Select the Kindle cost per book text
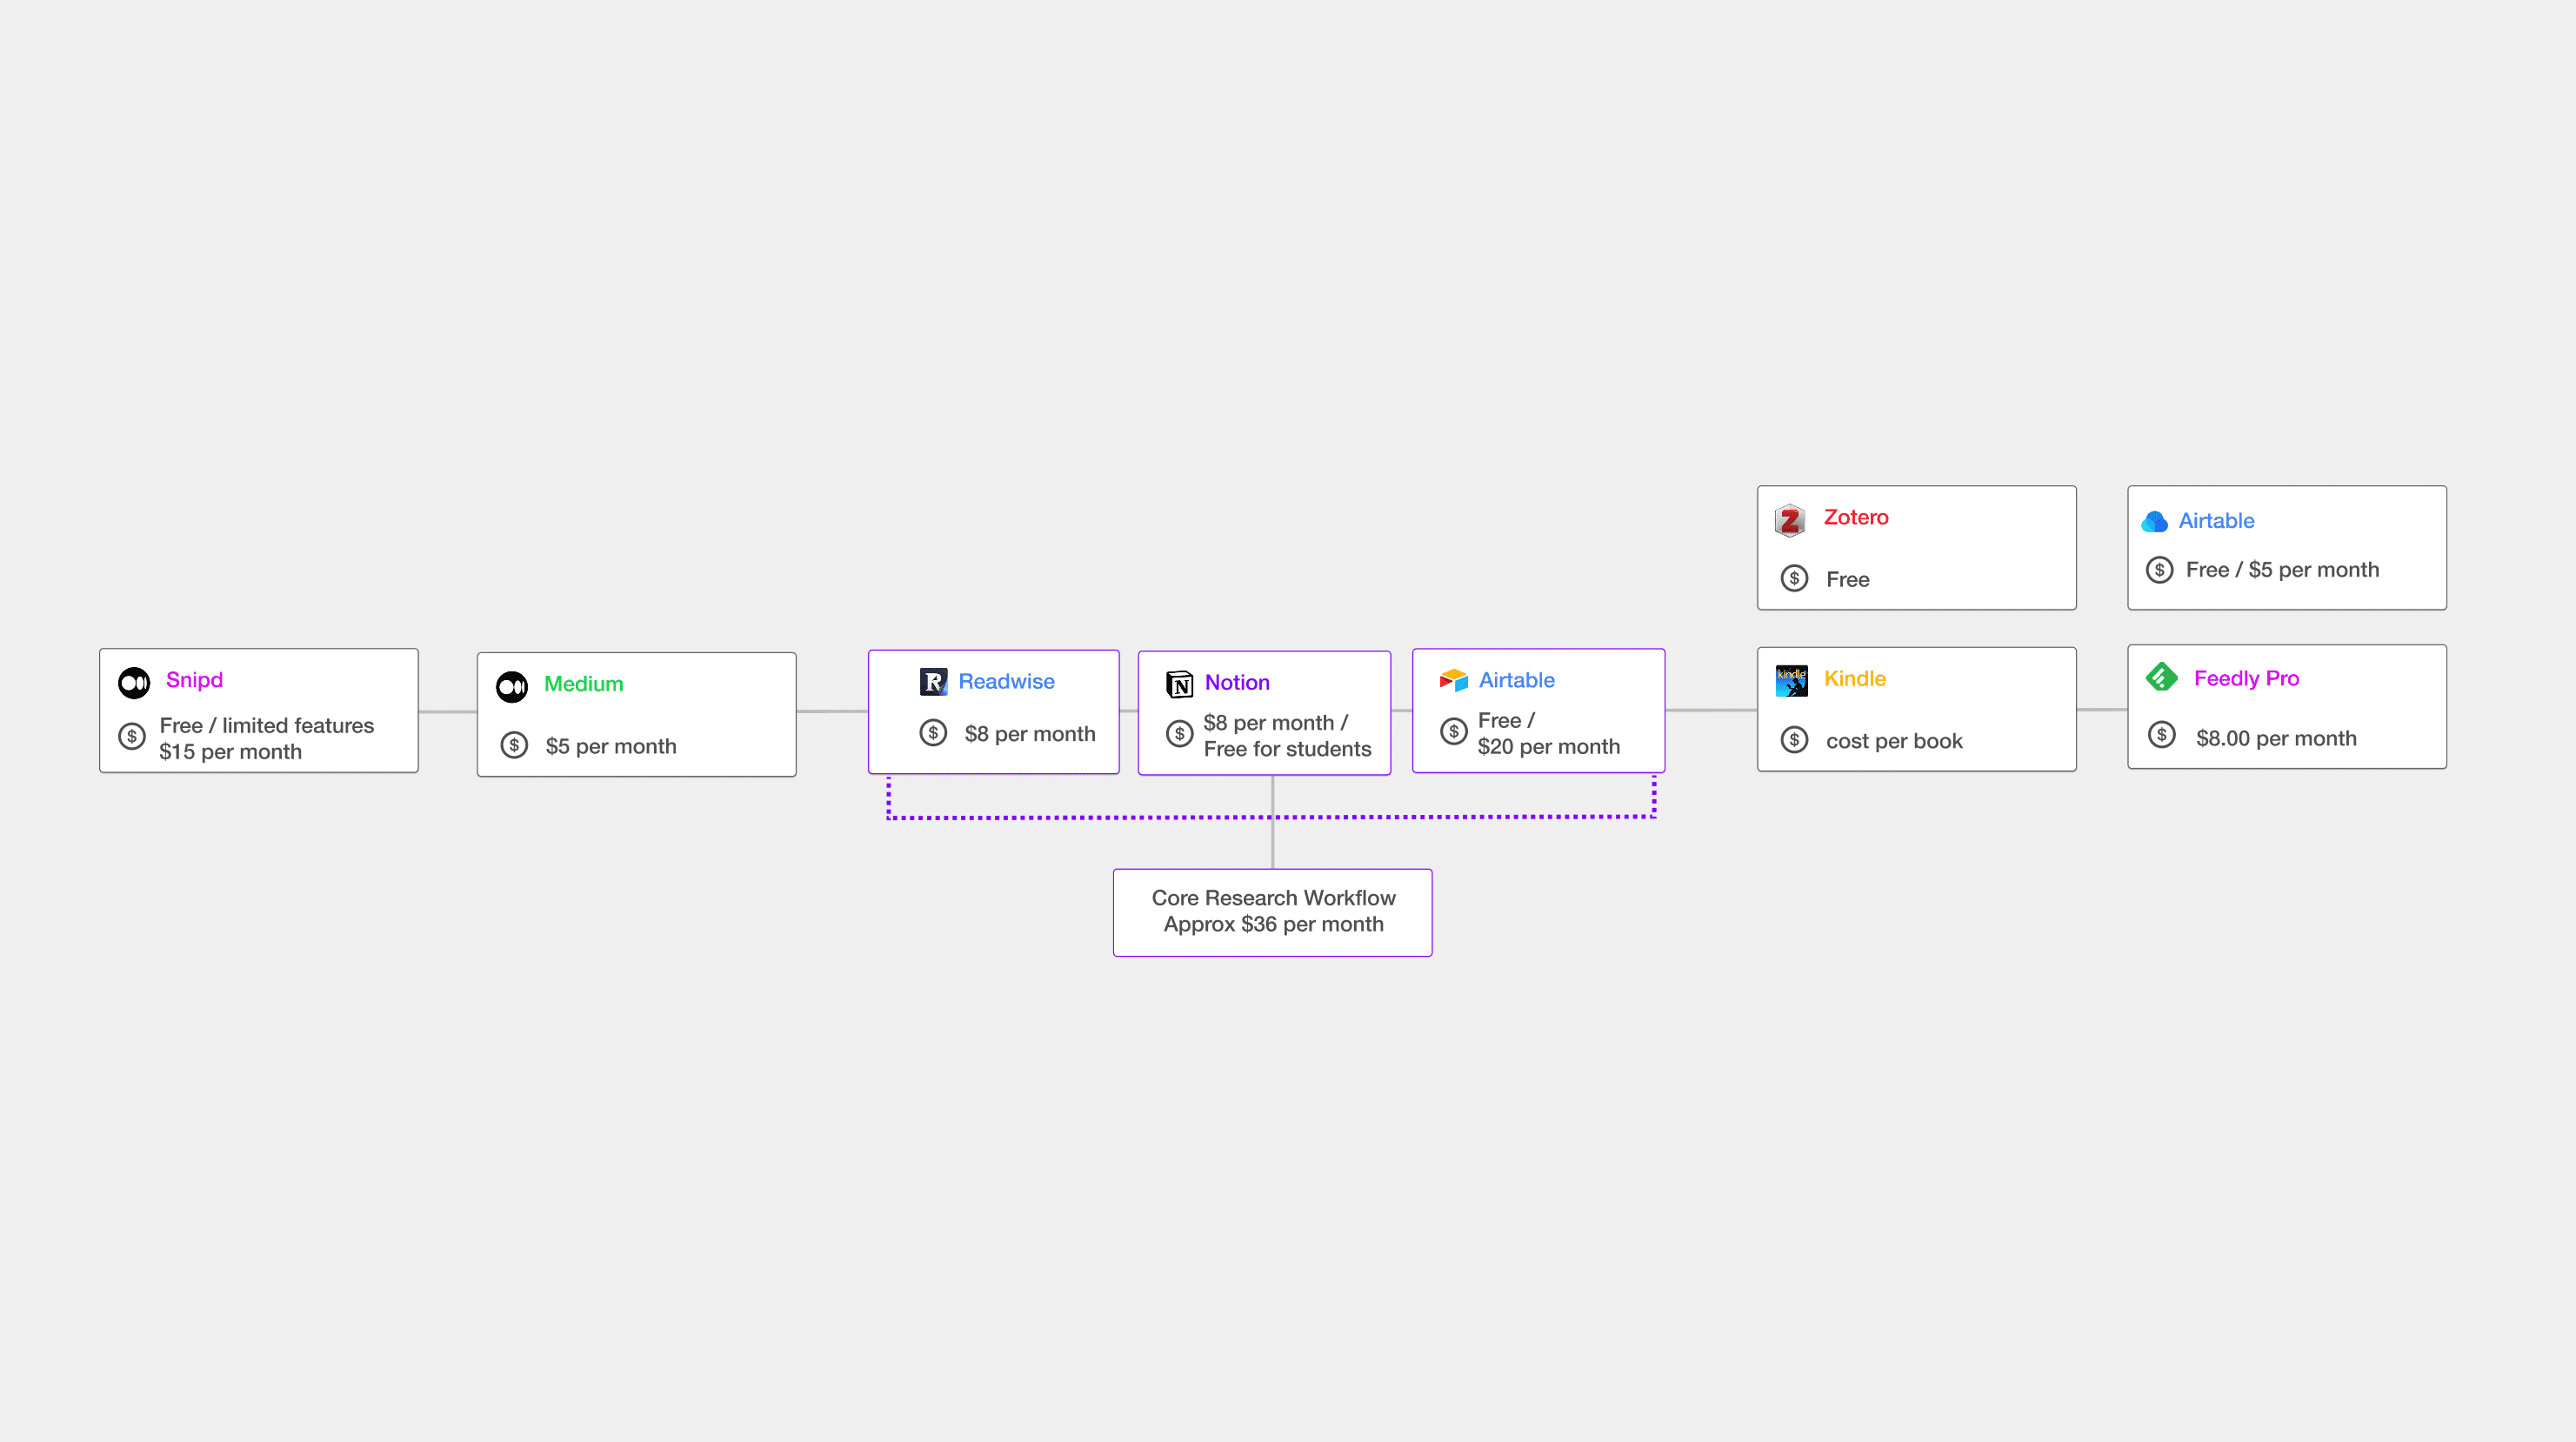 [1893, 741]
